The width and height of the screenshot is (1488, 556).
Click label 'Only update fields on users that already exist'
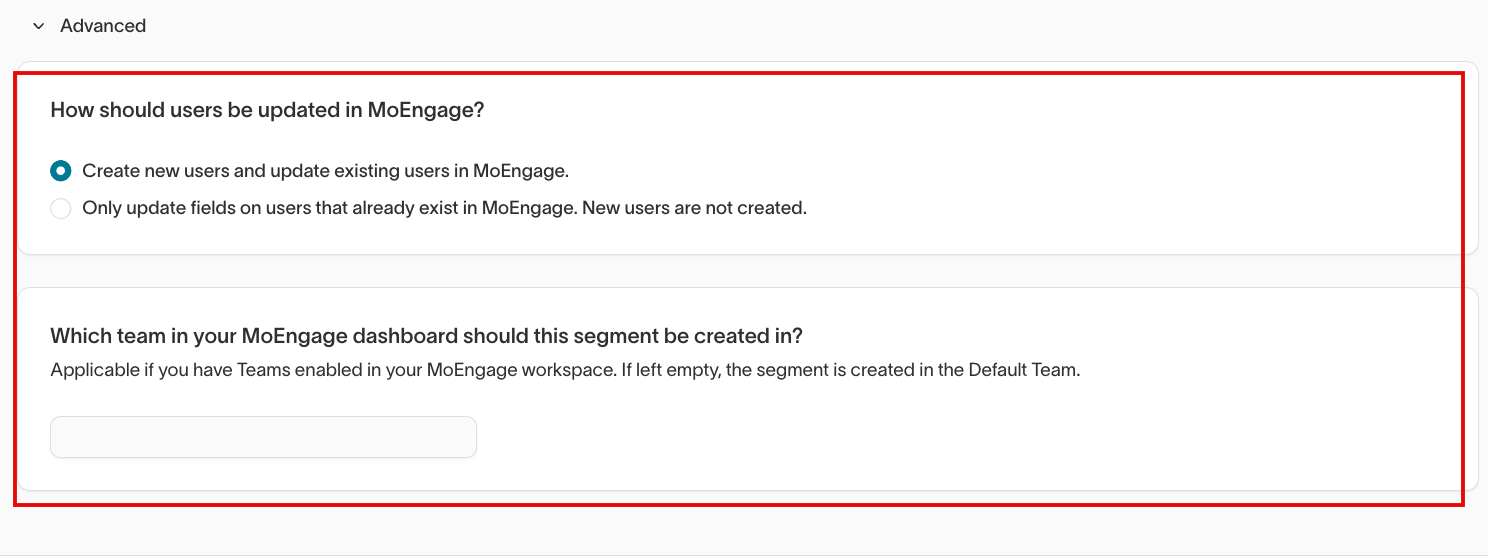444,209
